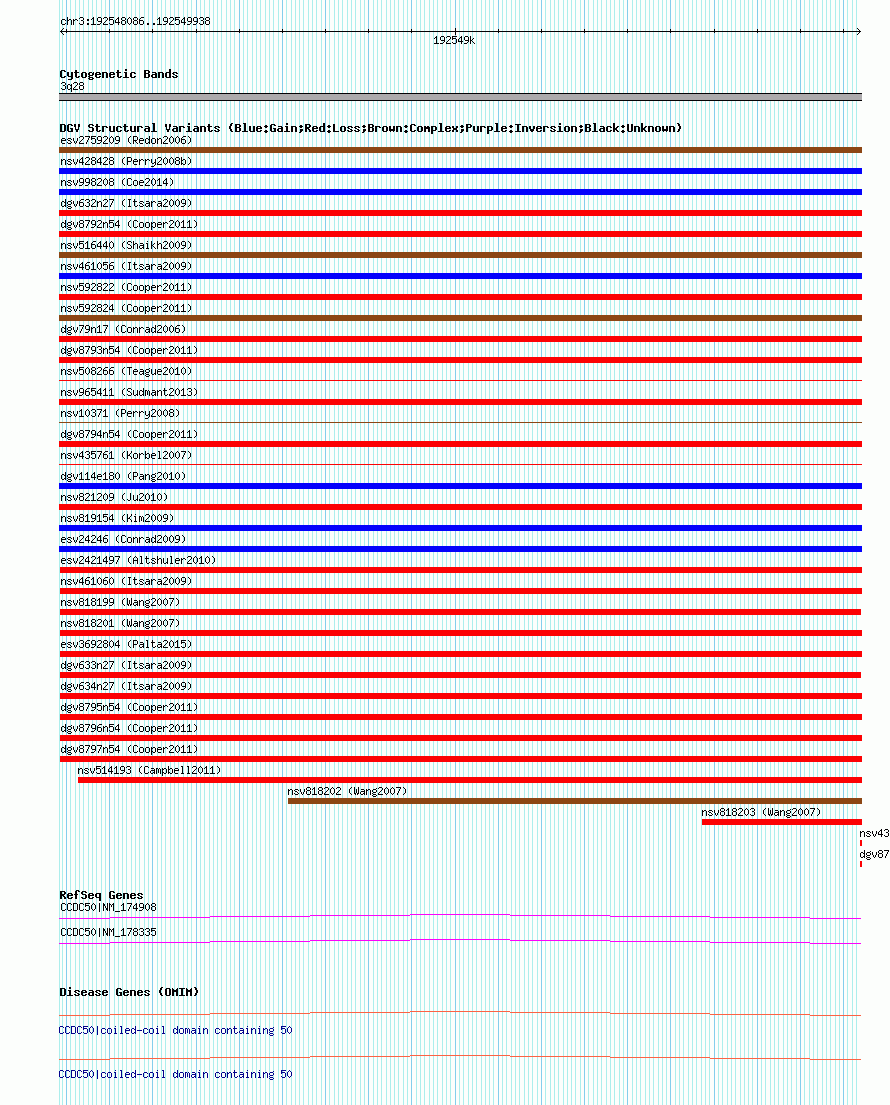
Task: Open dgv8794n54 (Cooper2011) label
Action: pos(129,434)
